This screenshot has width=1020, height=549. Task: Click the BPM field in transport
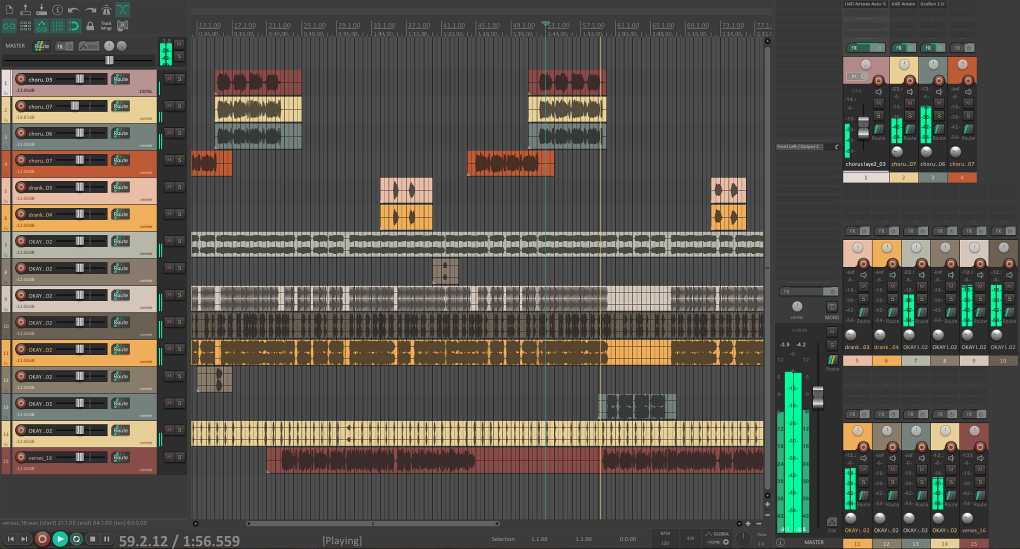tap(665, 539)
